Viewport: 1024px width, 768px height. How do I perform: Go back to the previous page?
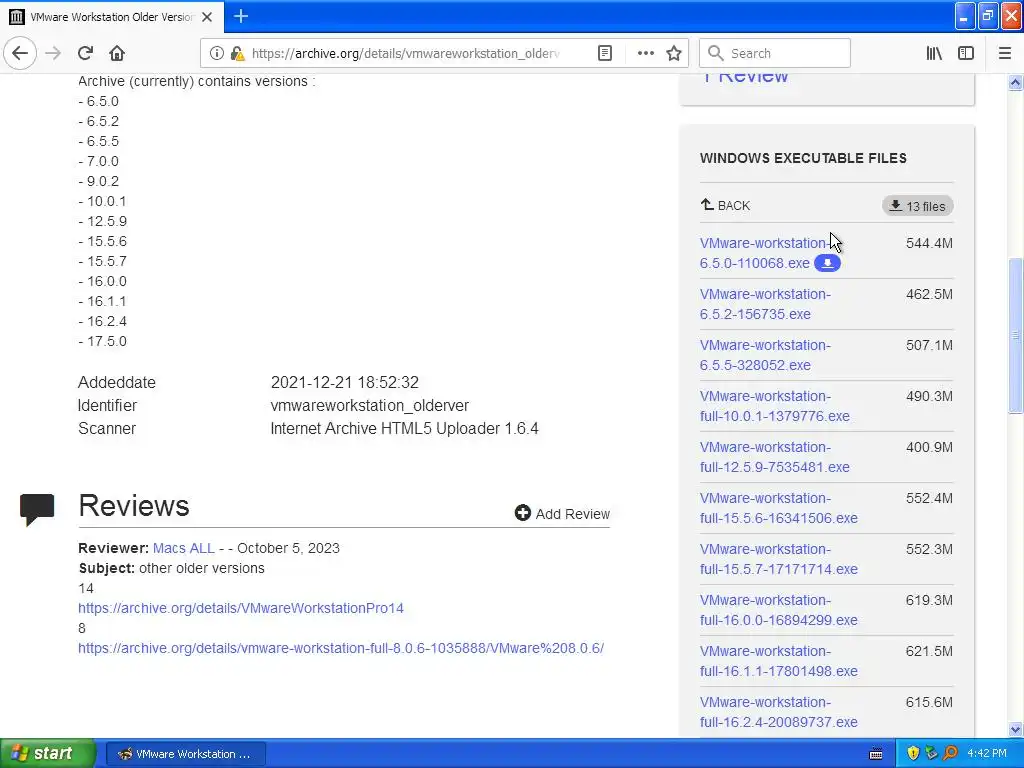click(20, 53)
